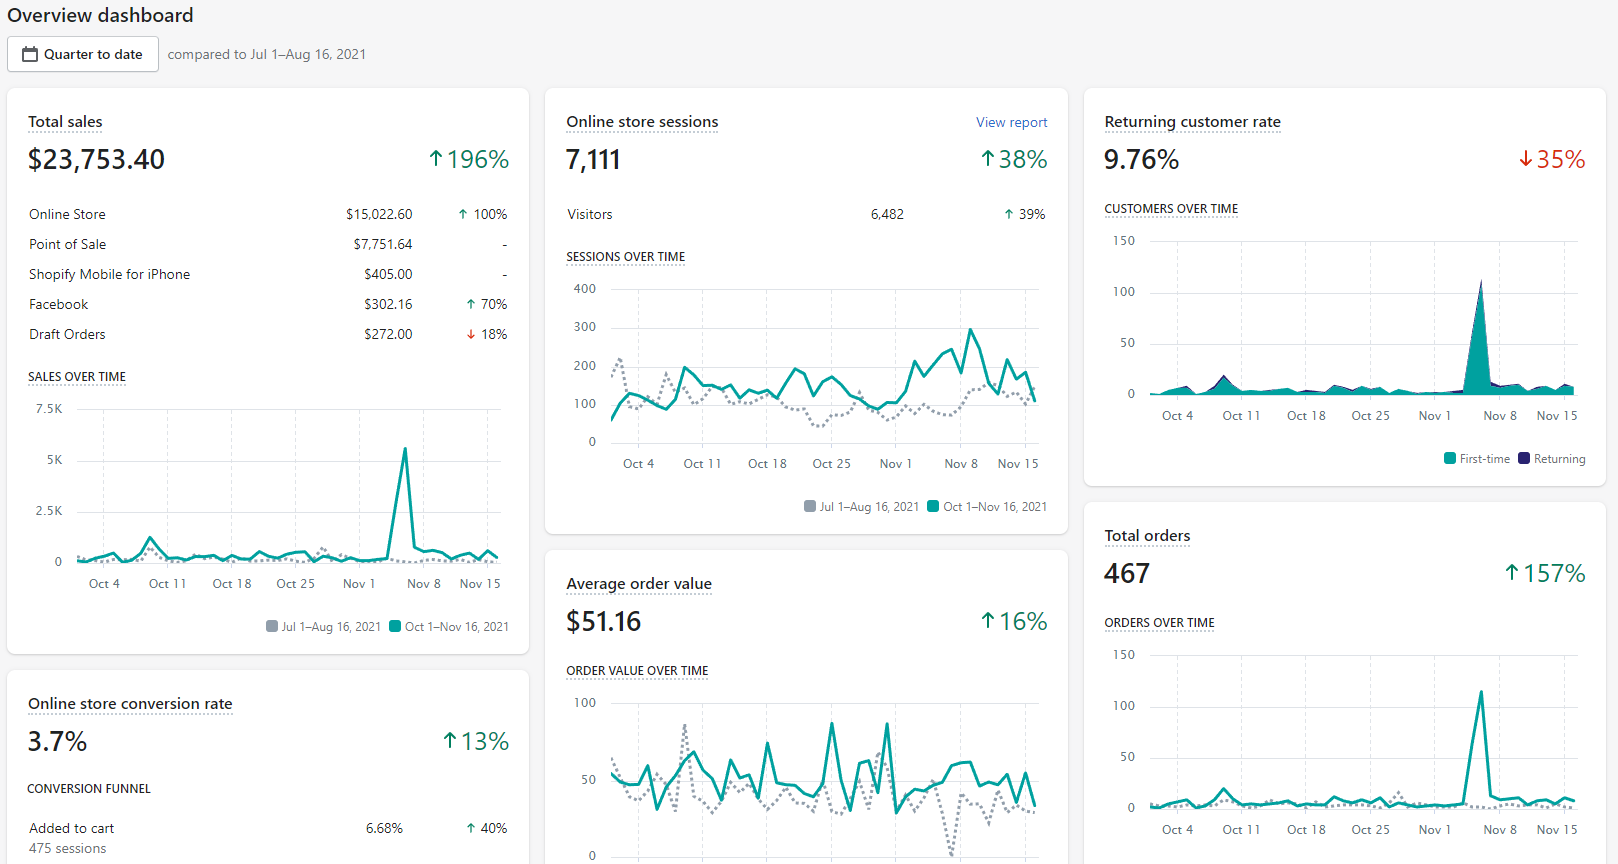The height and width of the screenshot is (864, 1618).
Task: Click the customers spike peak in customers chart
Action: [x=1481, y=281]
